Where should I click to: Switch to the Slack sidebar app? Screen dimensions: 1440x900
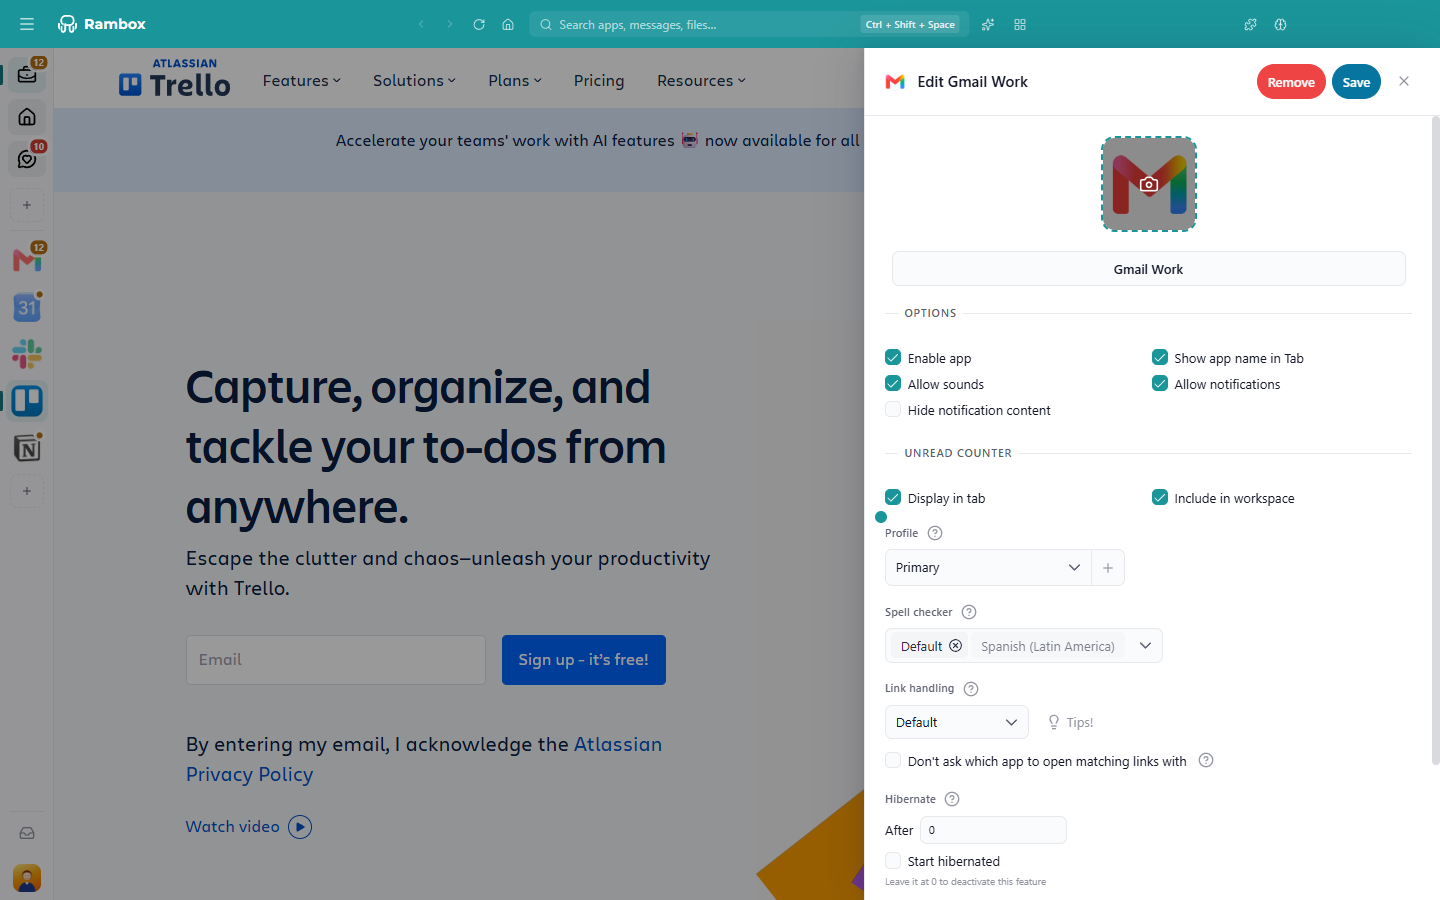[x=27, y=354]
